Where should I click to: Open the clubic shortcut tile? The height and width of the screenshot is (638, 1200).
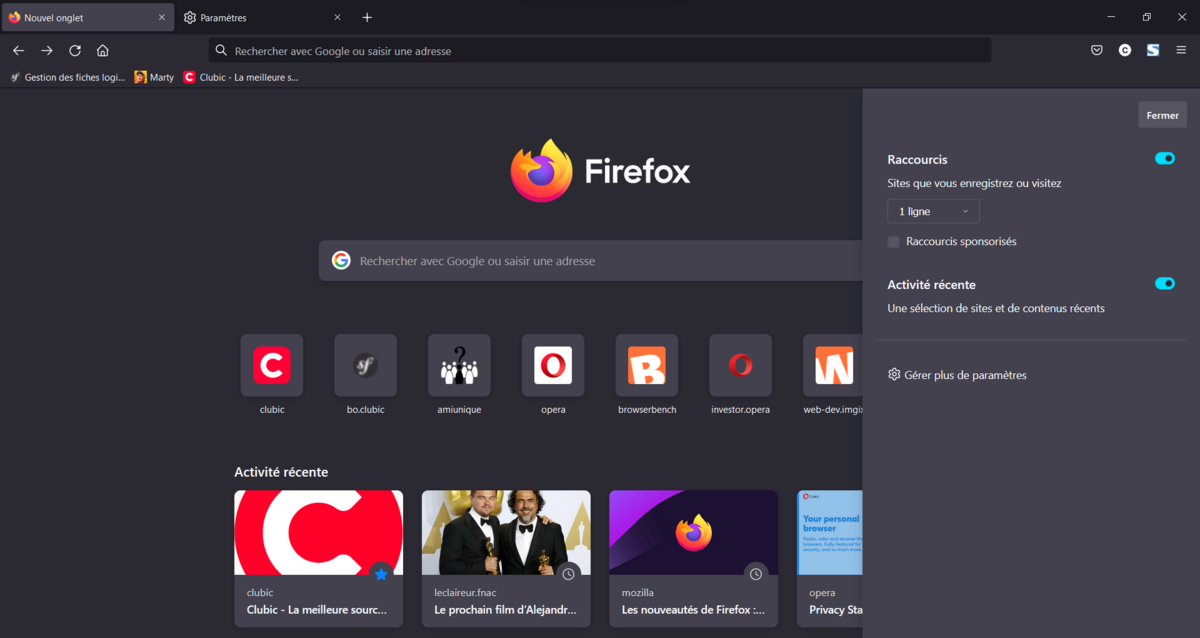272,365
